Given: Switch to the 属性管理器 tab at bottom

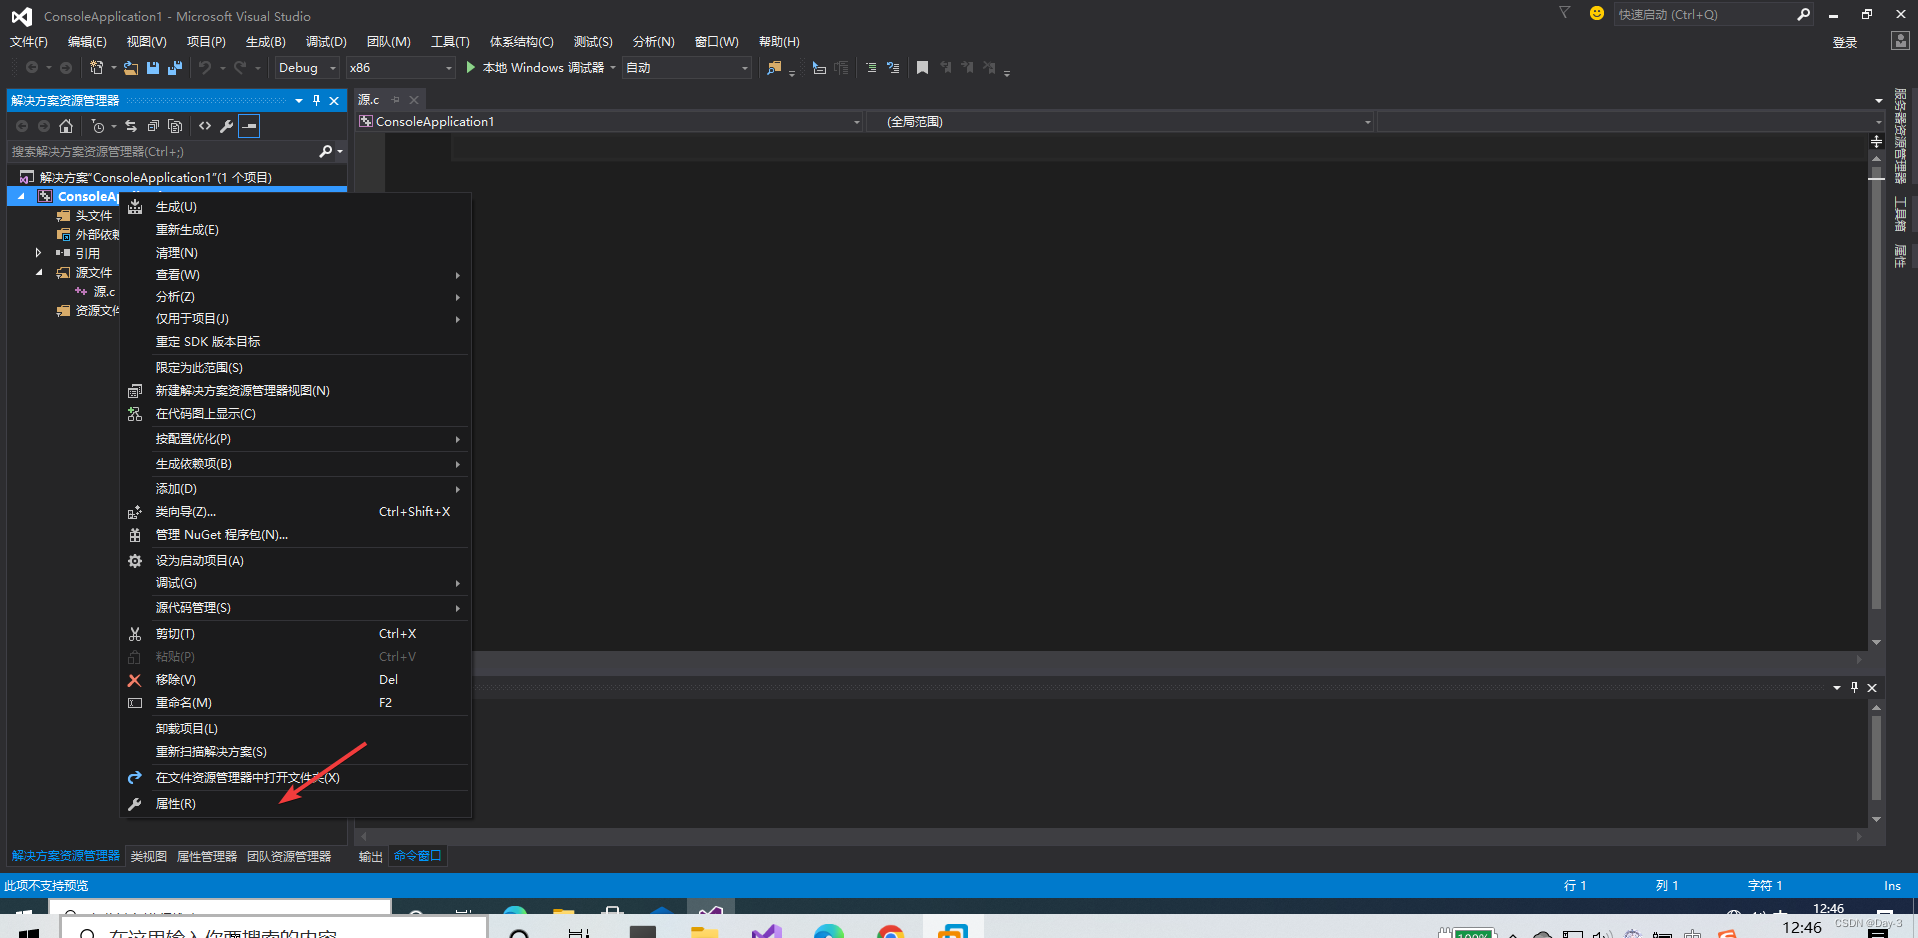Looking at the screenshot, I should (x=207, y=857).
